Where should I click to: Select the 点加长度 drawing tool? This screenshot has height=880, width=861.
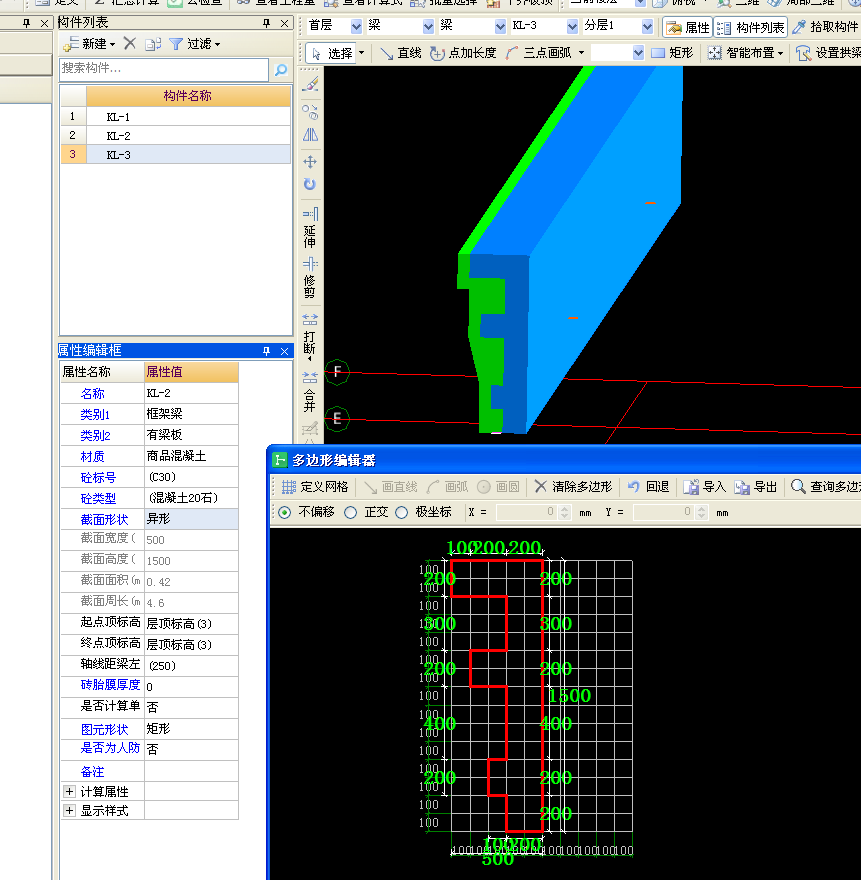464,53
